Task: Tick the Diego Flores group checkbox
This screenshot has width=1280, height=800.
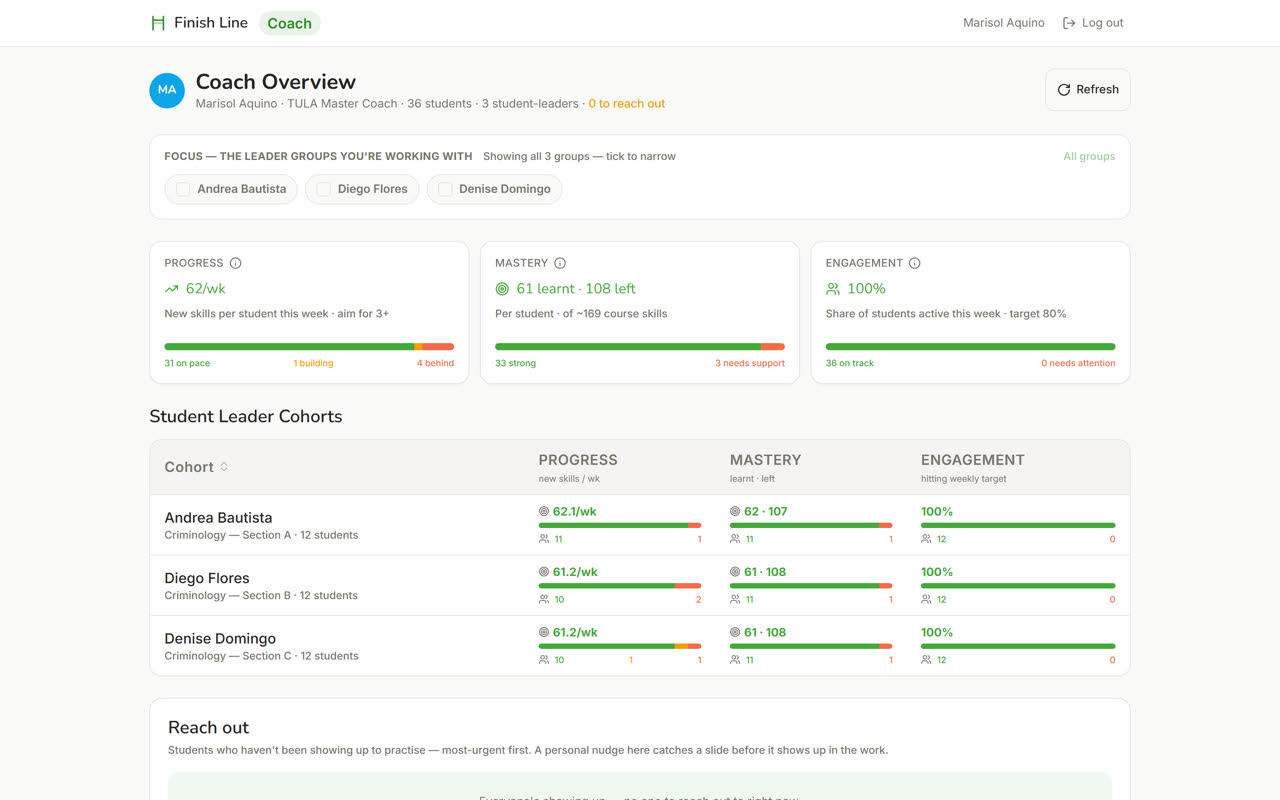Action: pos(323,189)
